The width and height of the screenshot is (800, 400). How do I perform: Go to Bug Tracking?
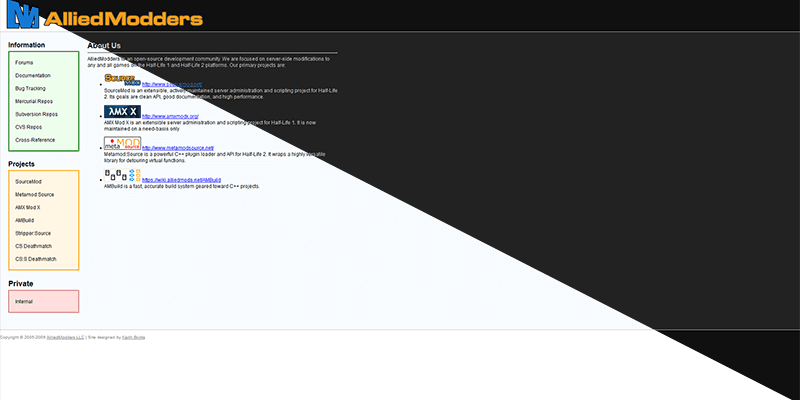(30, 88)
